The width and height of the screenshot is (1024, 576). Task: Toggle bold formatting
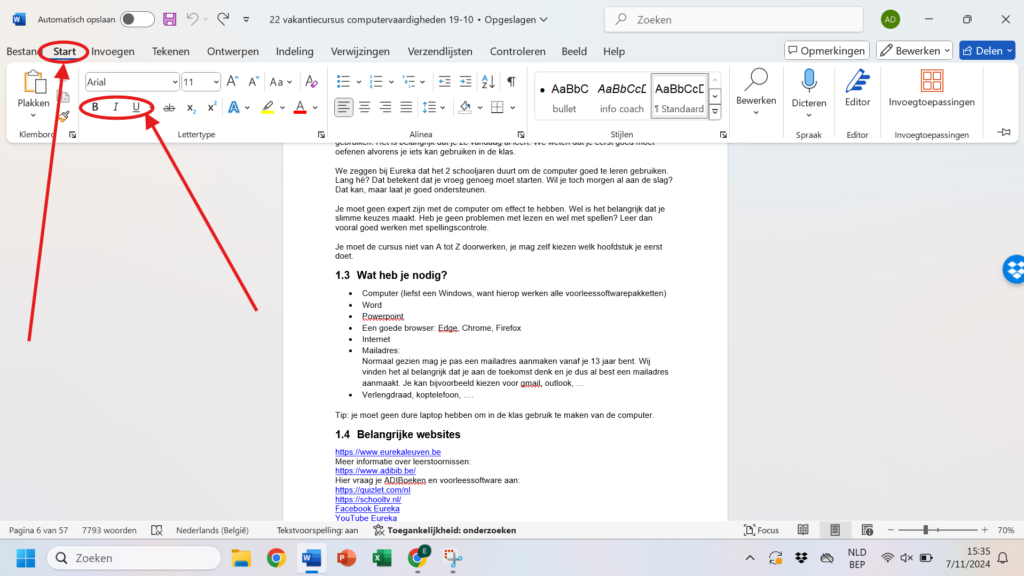(95, 107)
